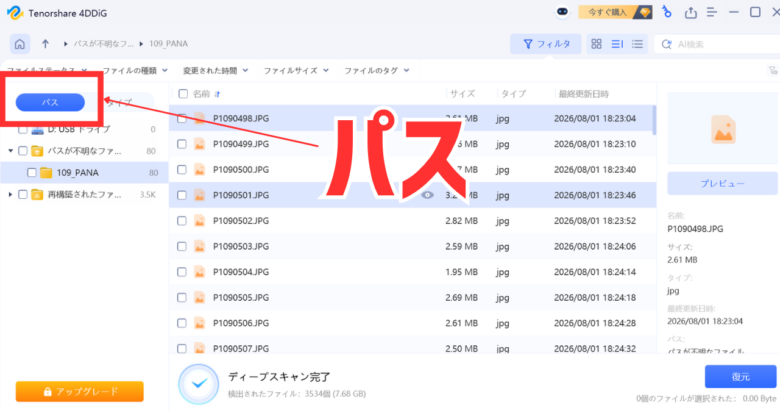
Task: Click the scan complete checkmark icon
Action: (199, 384)
